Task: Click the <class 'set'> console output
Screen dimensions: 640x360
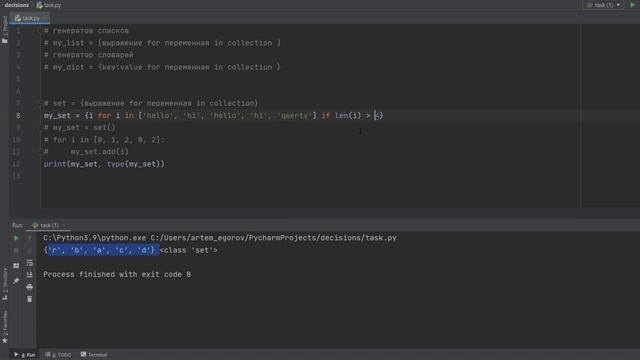Action: tap(189, 250)
